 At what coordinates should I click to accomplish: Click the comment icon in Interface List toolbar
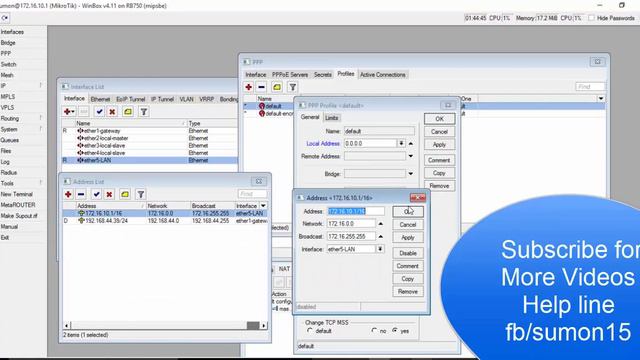tap(128, 111)
